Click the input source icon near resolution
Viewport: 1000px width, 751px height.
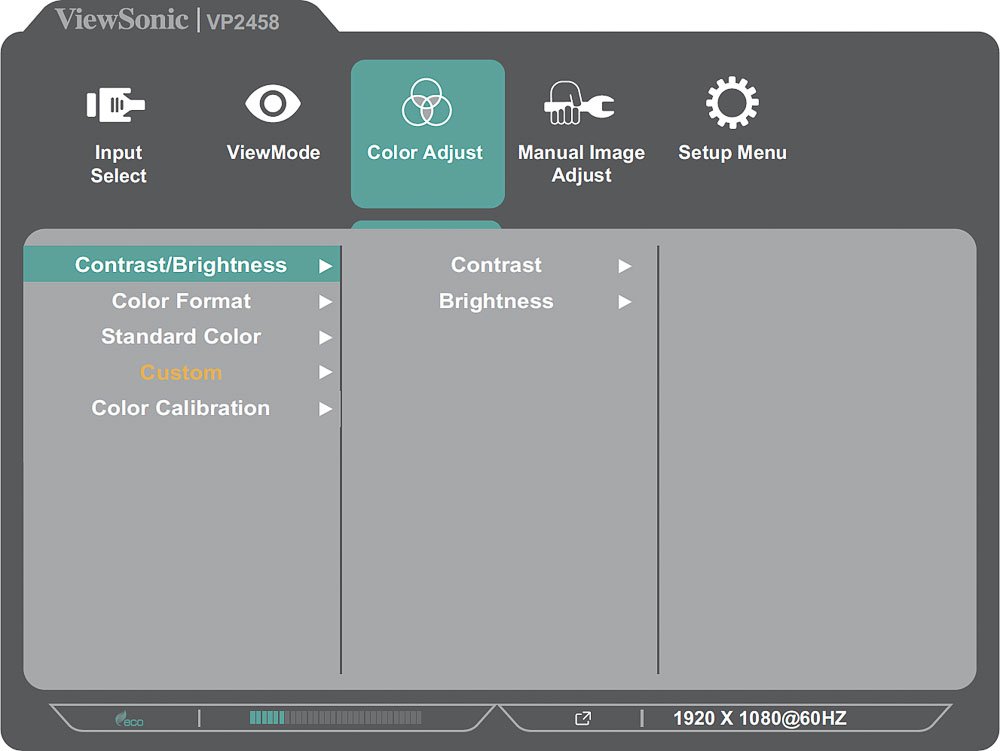583,718
